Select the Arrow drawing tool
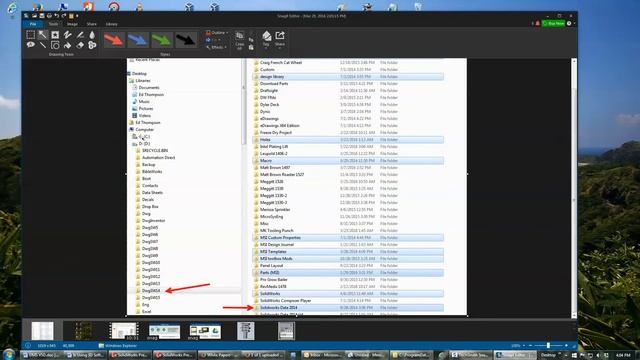Screen dimensions: 640x360 43,35
